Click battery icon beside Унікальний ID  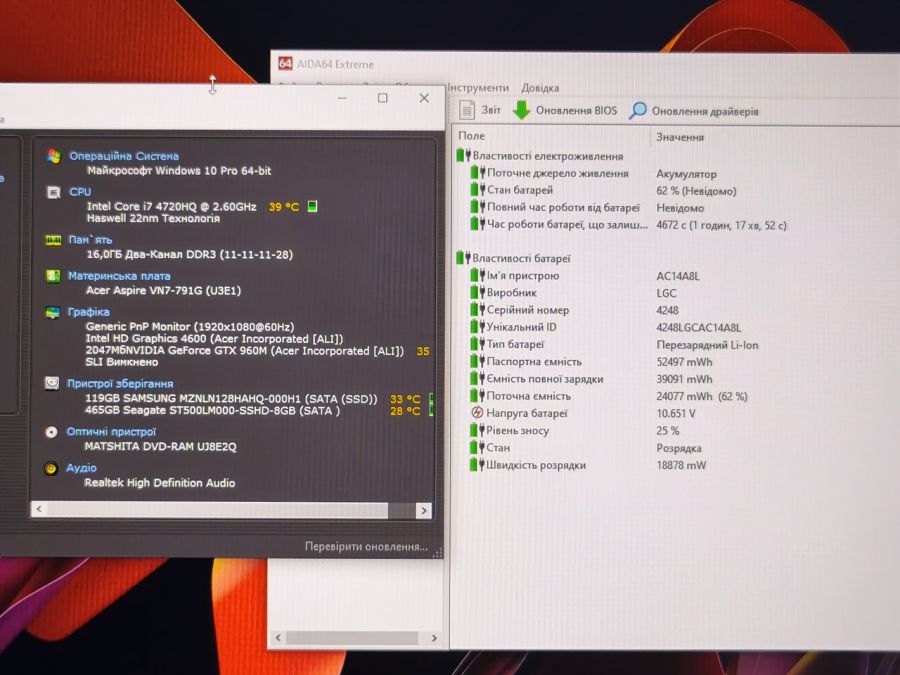[x=478, y=327]
